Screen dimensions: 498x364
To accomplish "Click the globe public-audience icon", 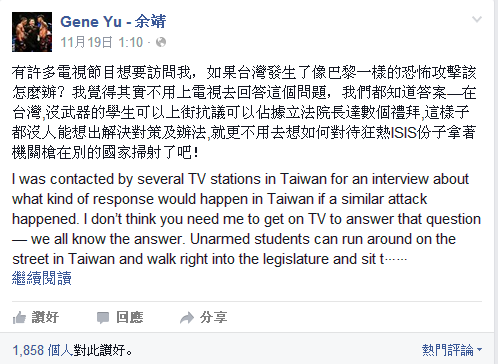I will pyautogui.click(x=161, y=42).
